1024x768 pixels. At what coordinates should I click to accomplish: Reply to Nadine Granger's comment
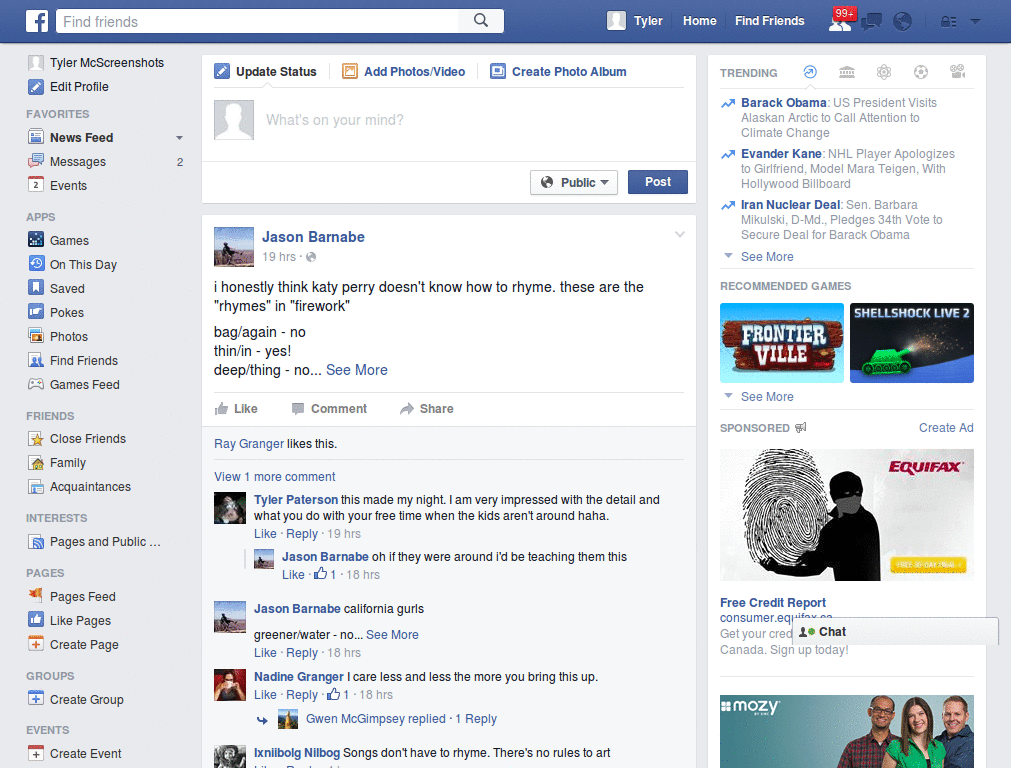coord(302,695)
